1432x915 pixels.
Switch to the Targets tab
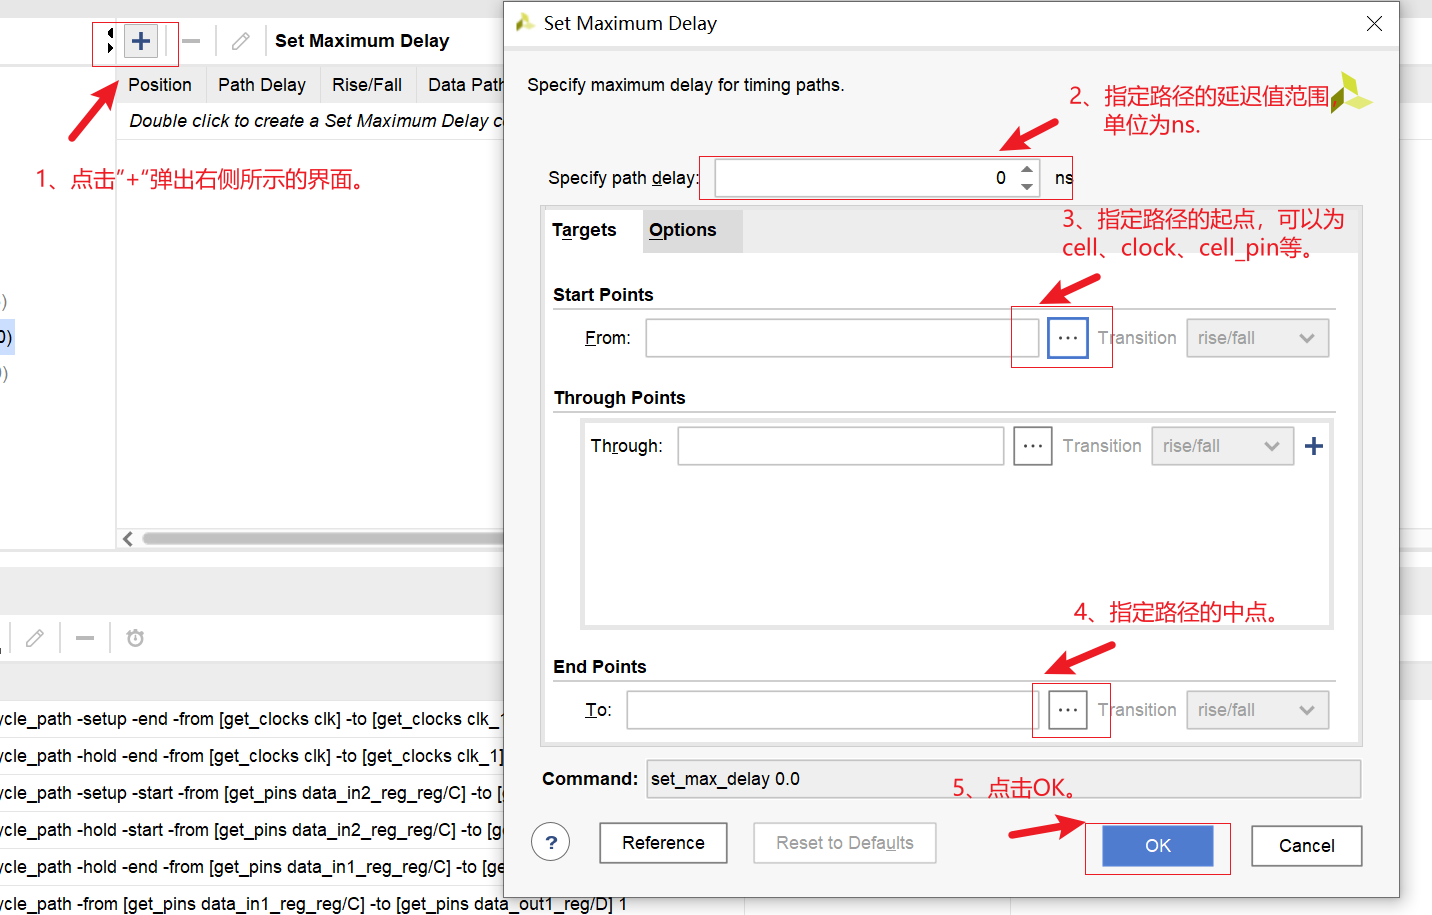pos(584,230)
